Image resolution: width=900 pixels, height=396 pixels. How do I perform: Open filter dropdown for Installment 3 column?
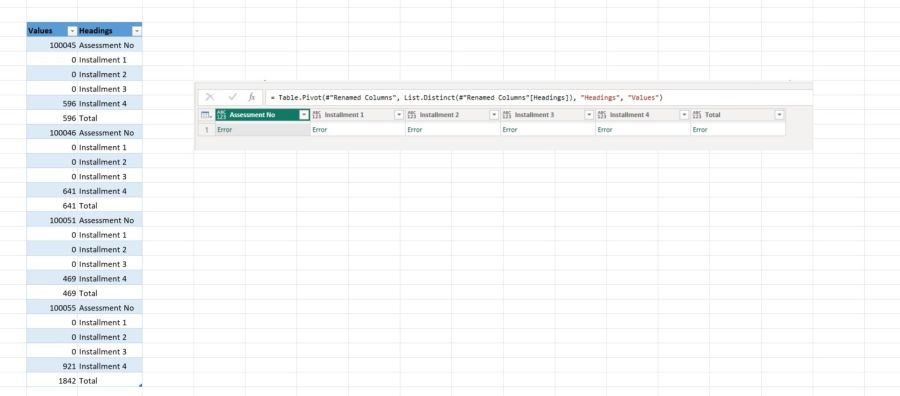589,115
